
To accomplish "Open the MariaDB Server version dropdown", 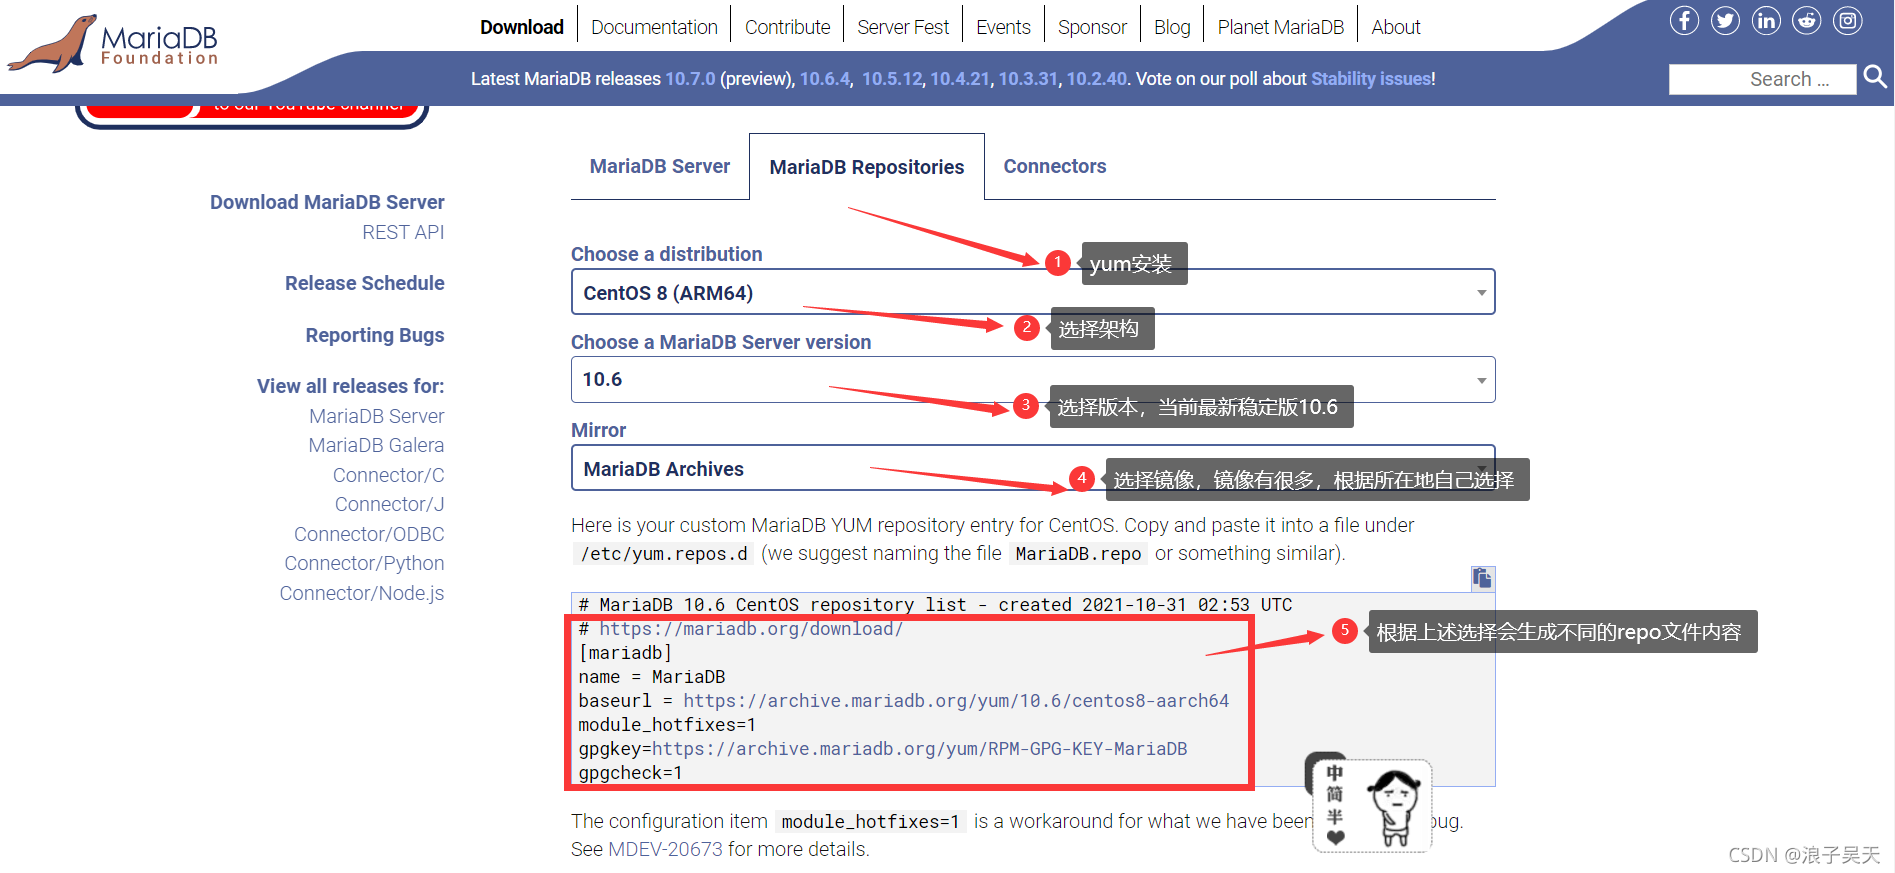I will (x=1033, y=380).
